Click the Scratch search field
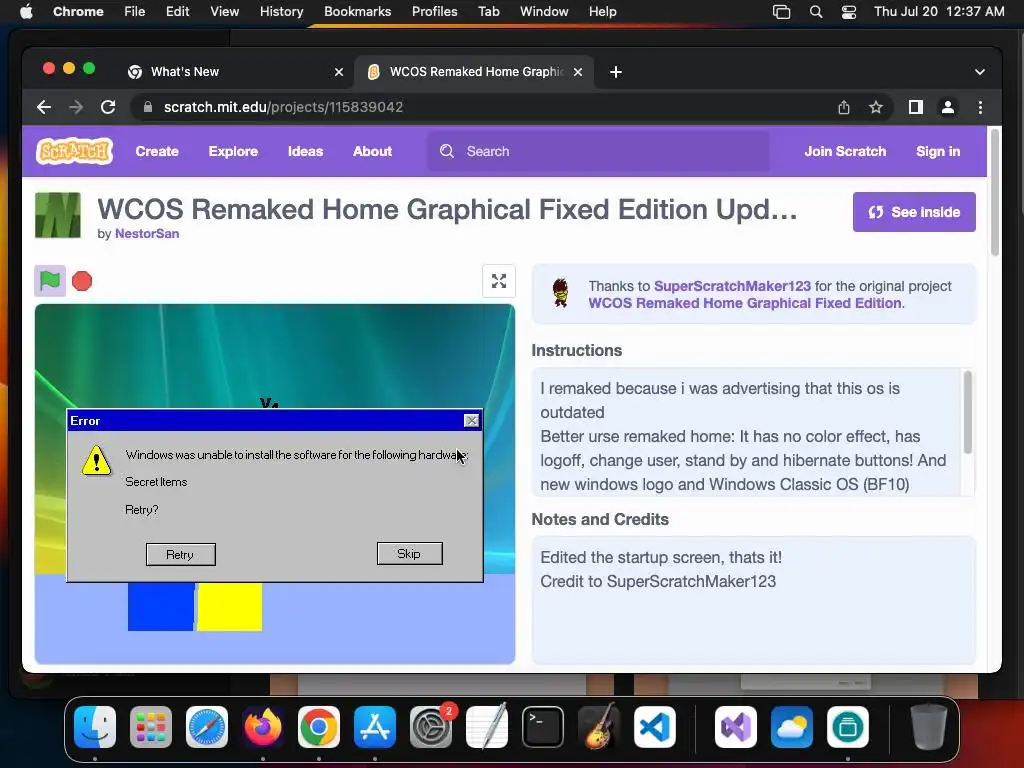The width and height of the screenshot is (1024, 768). (x=598, y=152)
